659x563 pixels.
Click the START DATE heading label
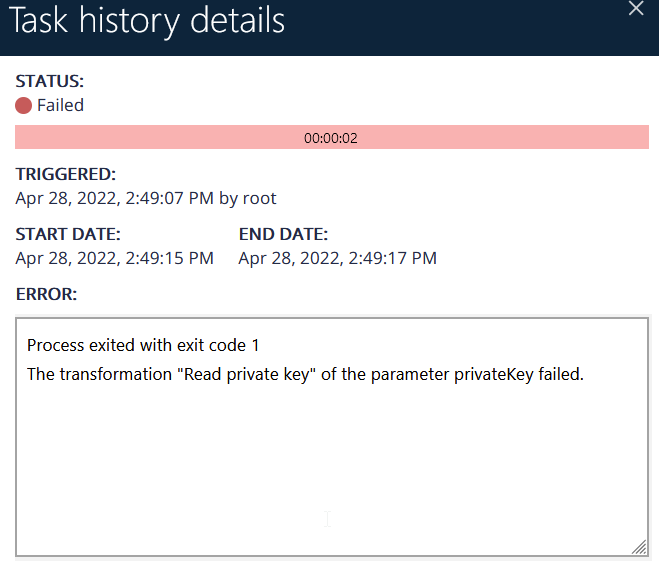pyautogui.click(x=68, y=235)
